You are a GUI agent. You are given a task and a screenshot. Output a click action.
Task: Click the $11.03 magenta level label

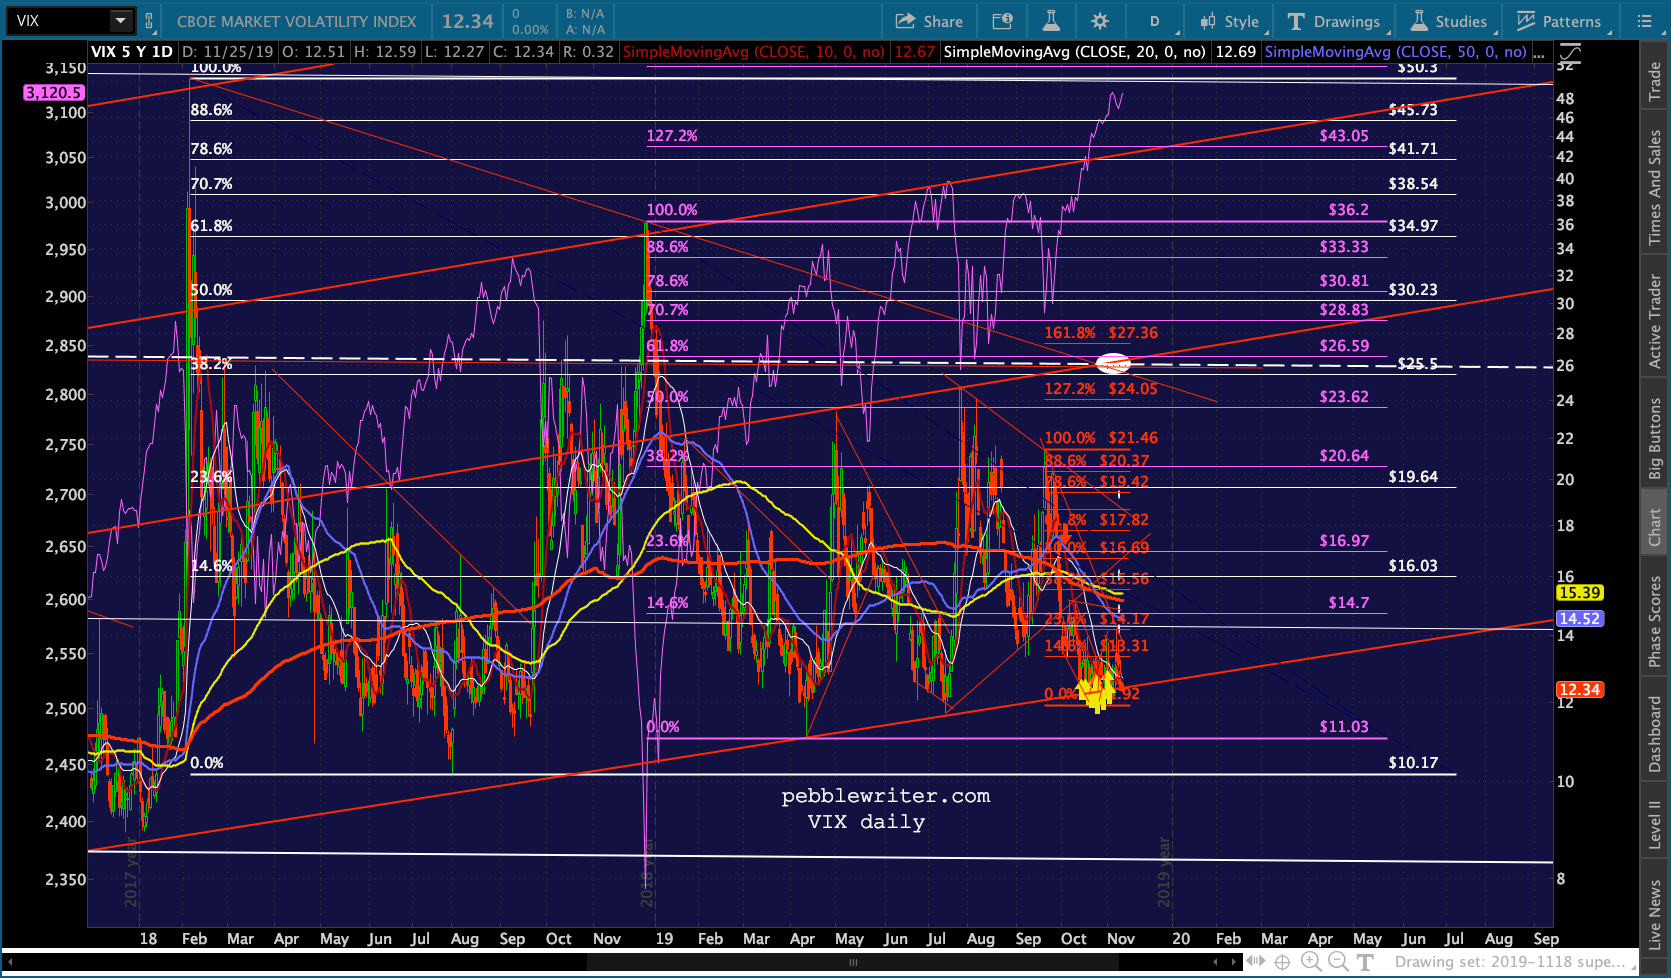click(x=1344, y=727)
